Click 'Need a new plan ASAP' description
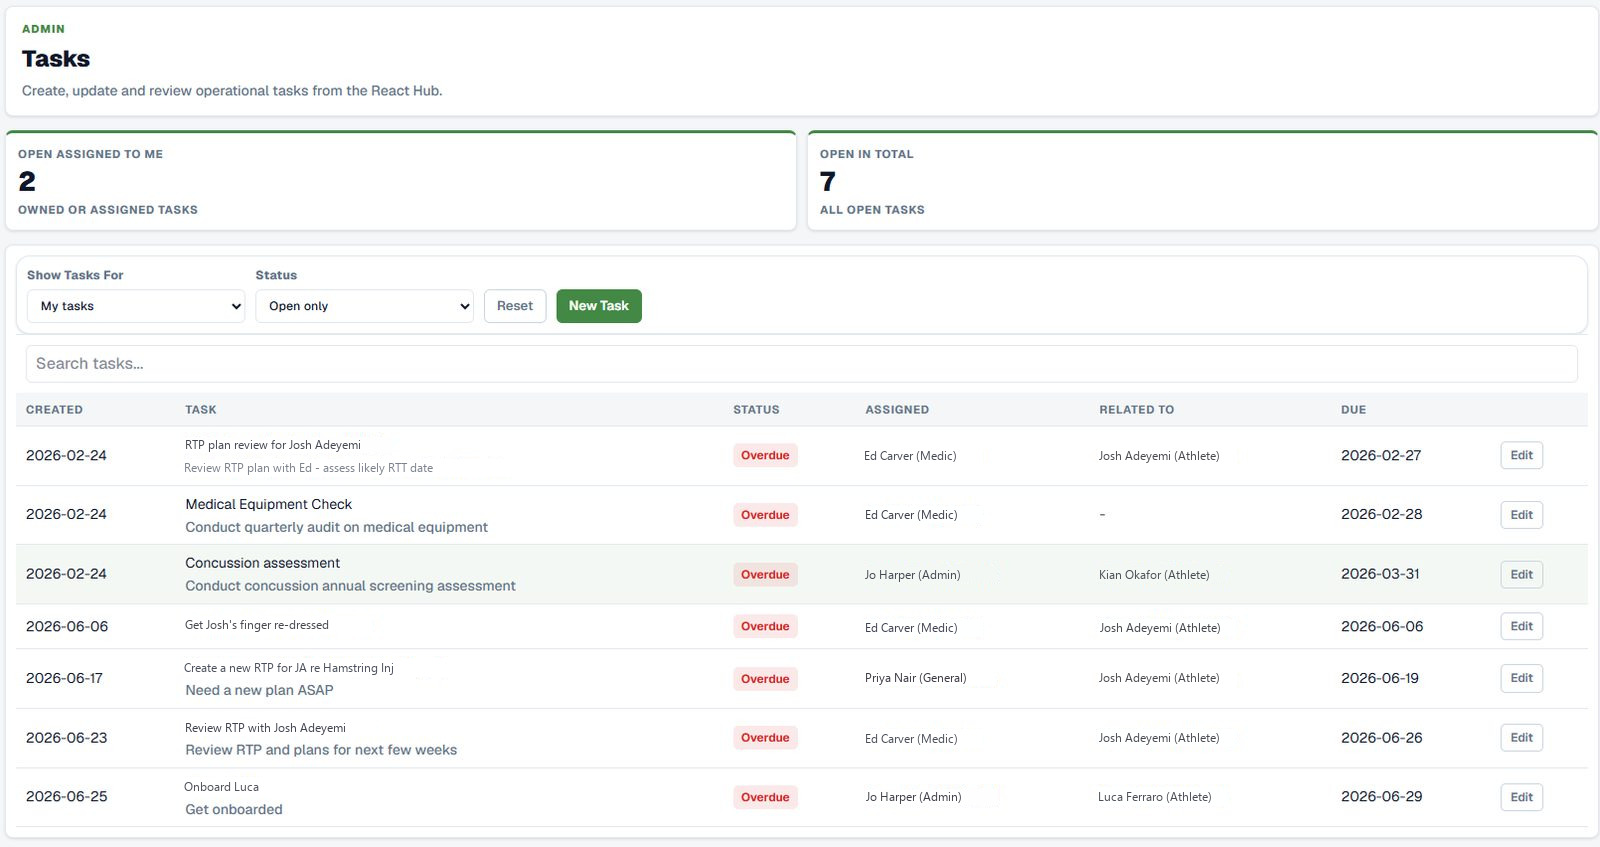The width and height of the screenshot is (1600, 847). tap(259, 690)
